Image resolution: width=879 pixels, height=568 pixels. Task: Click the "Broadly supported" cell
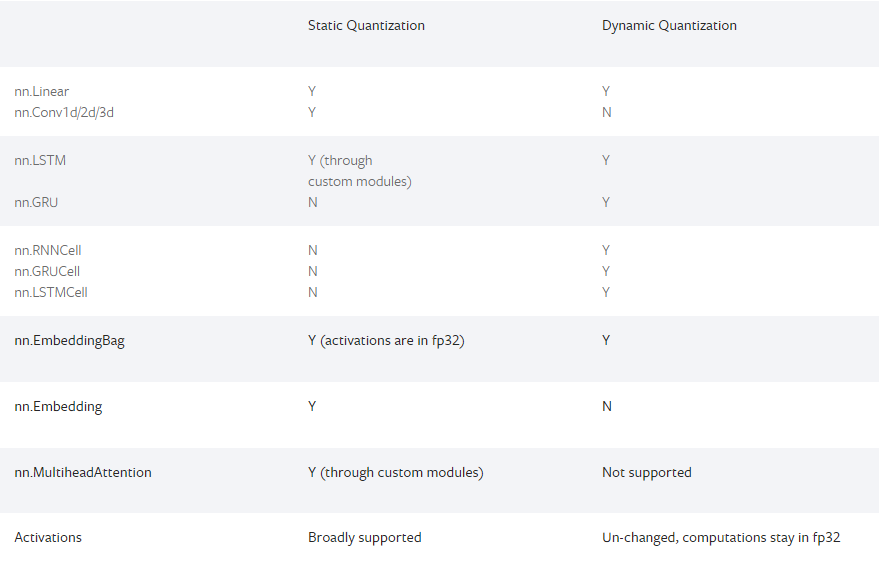click(364, 538)
